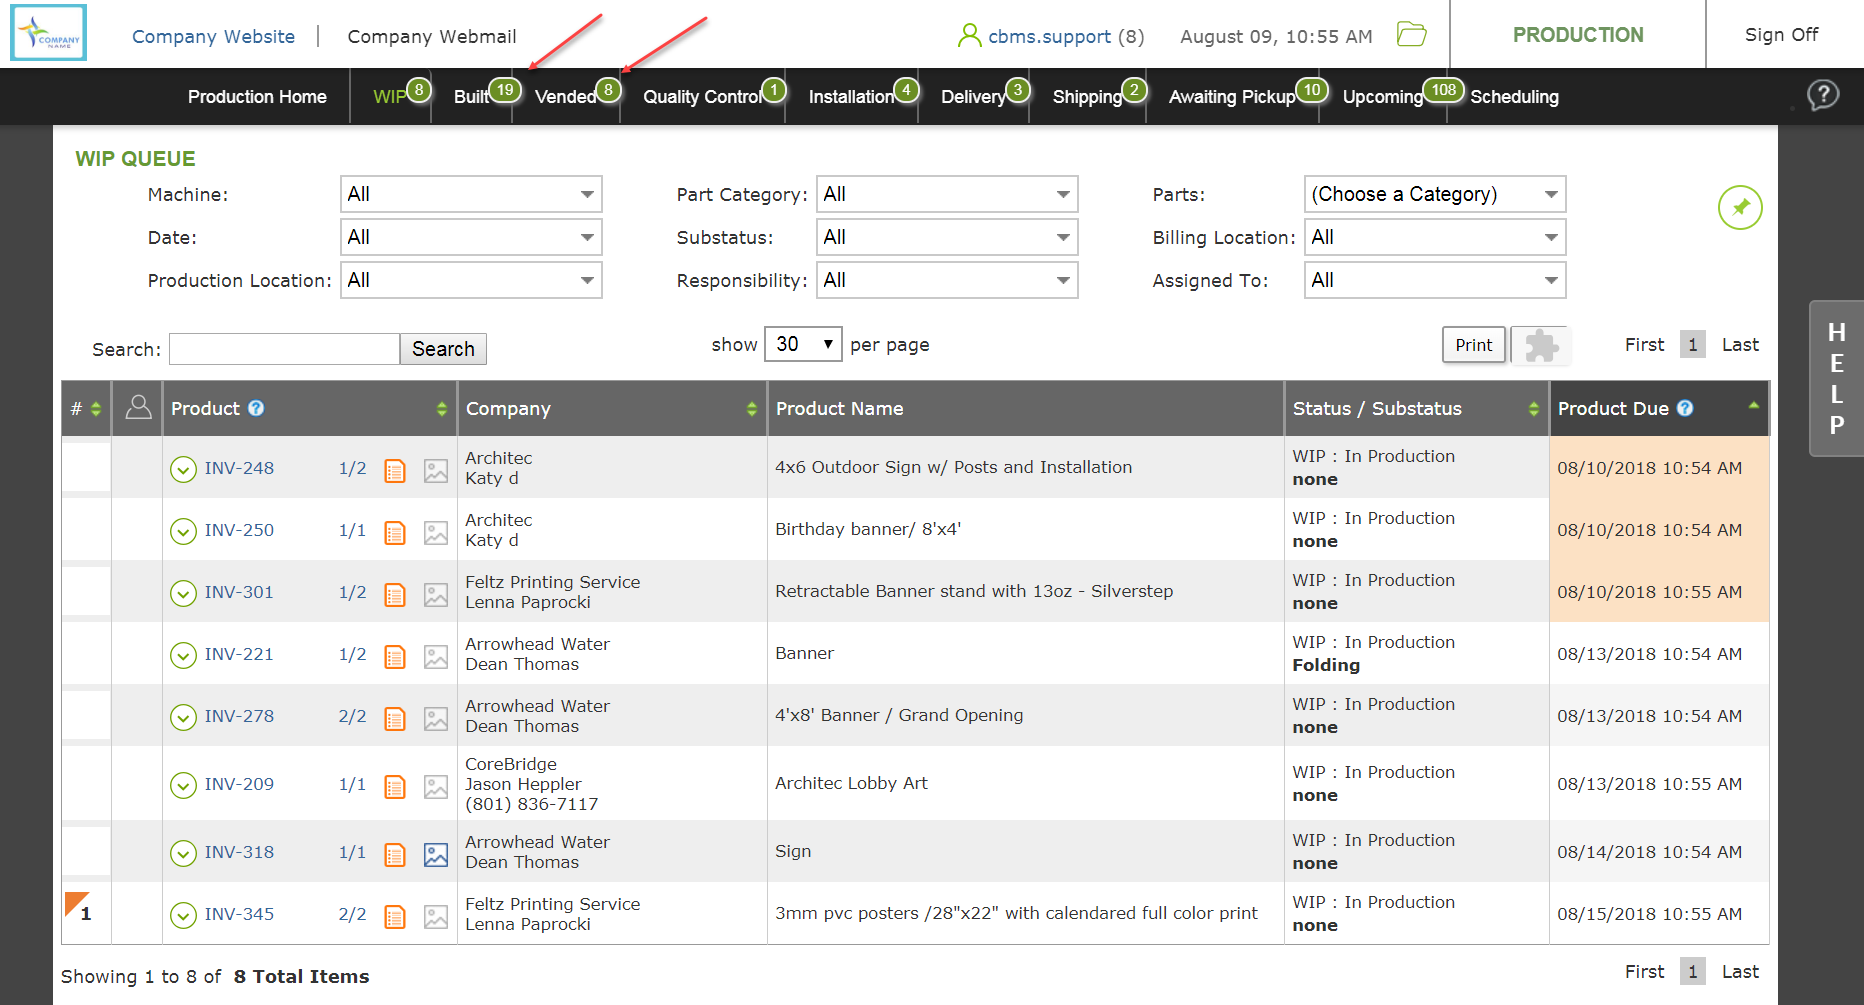Screen dimensions: 1864x1005
Task: Open the Date filter dropdown
Action: click(471, 237)
